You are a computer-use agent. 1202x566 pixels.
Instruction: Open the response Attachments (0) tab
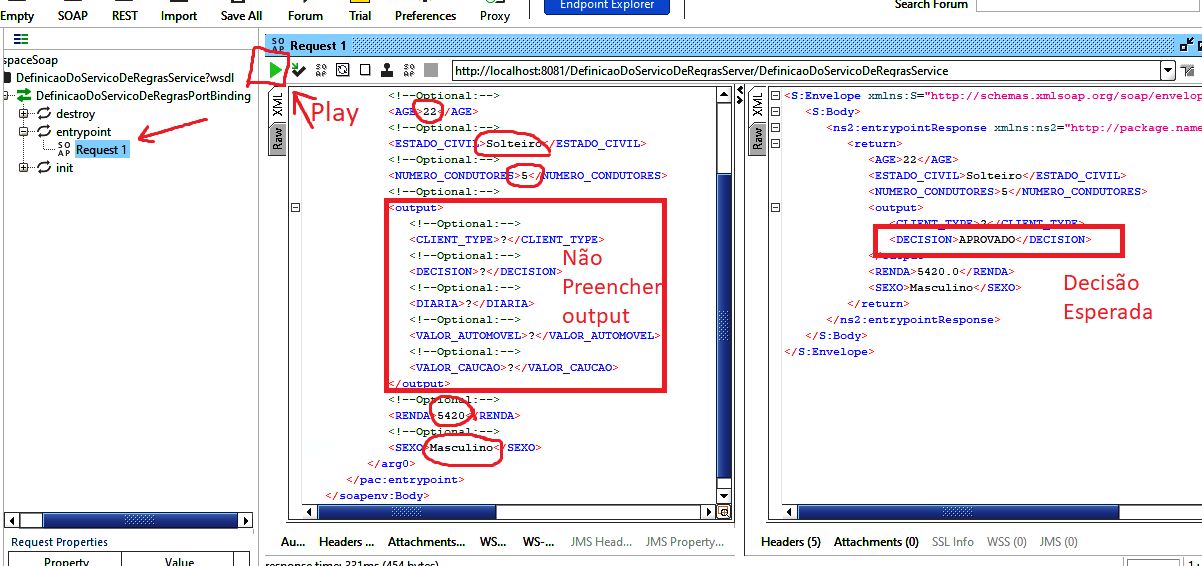(x=876, y=541)
